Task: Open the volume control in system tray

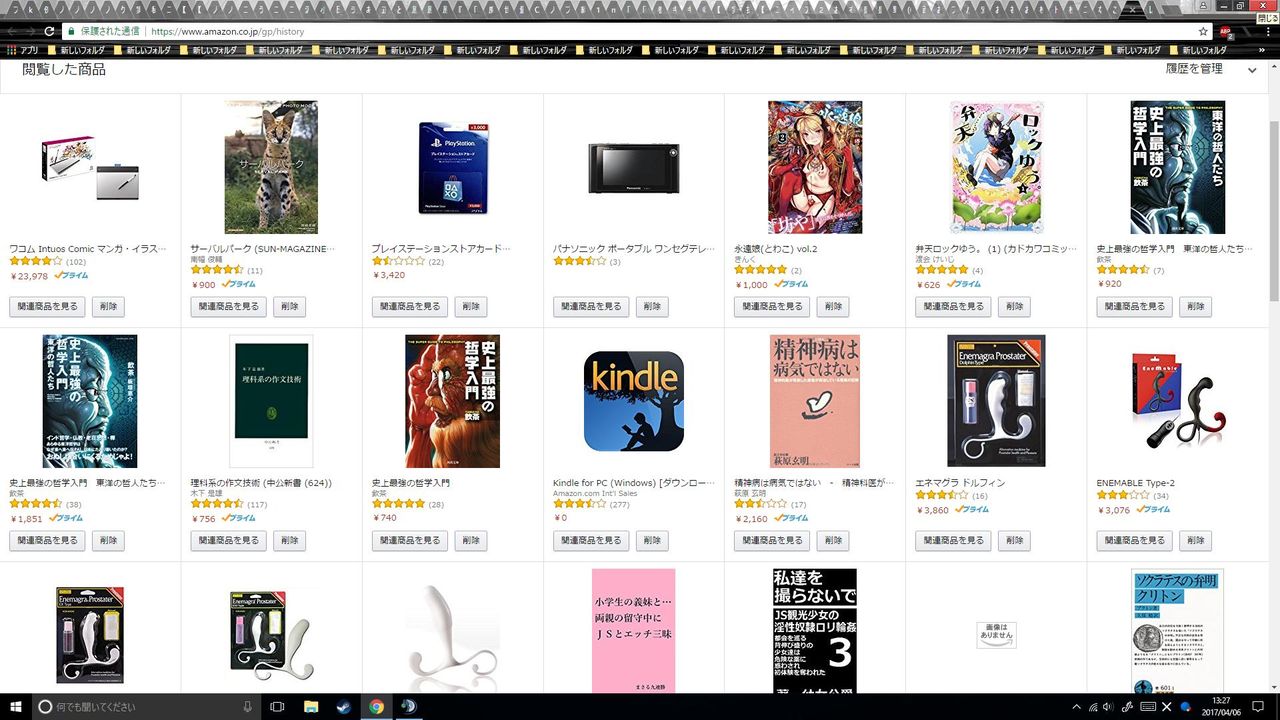Action: (x=1109, y=707)
